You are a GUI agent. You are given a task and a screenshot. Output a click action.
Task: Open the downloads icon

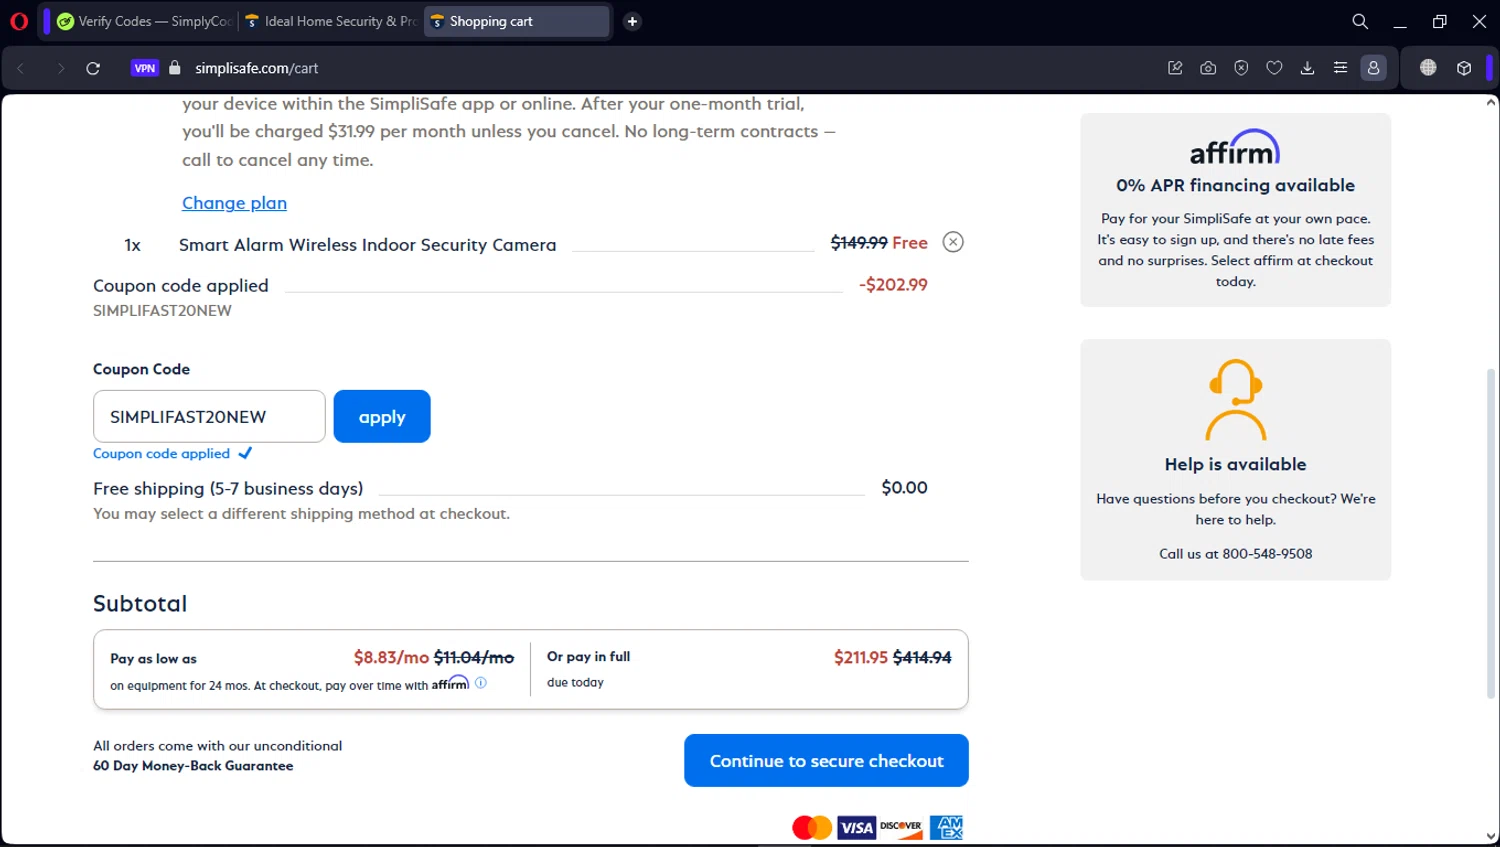[1307, 68]
